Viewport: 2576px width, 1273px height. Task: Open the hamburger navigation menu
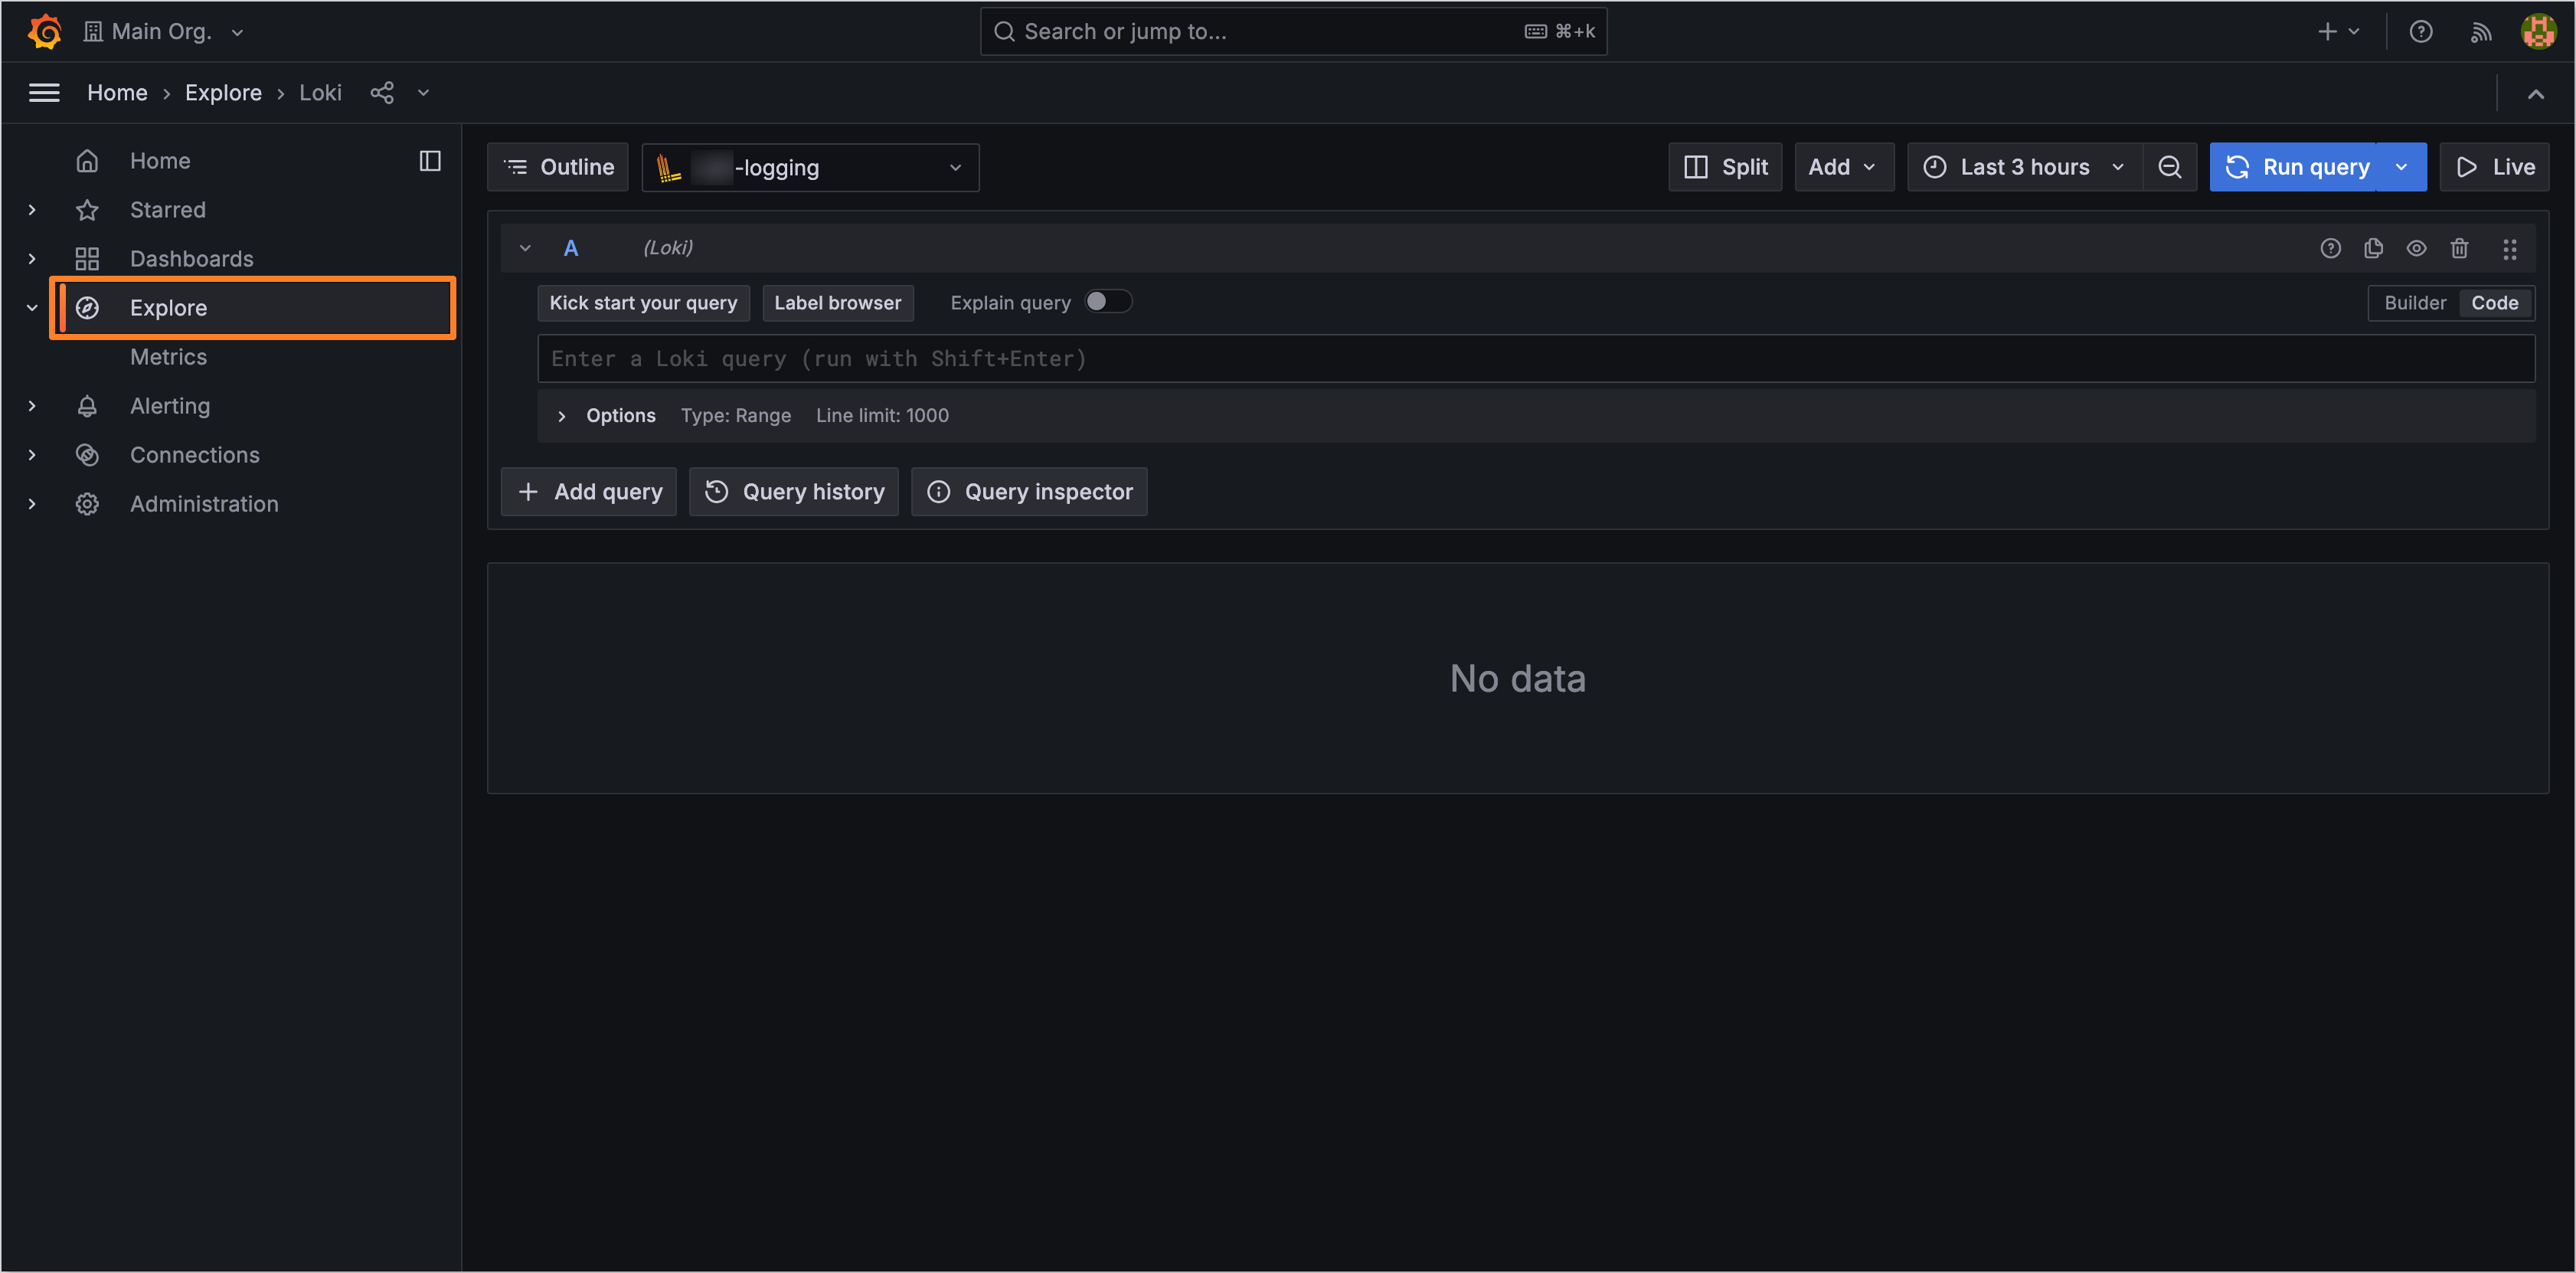[44, 92]
